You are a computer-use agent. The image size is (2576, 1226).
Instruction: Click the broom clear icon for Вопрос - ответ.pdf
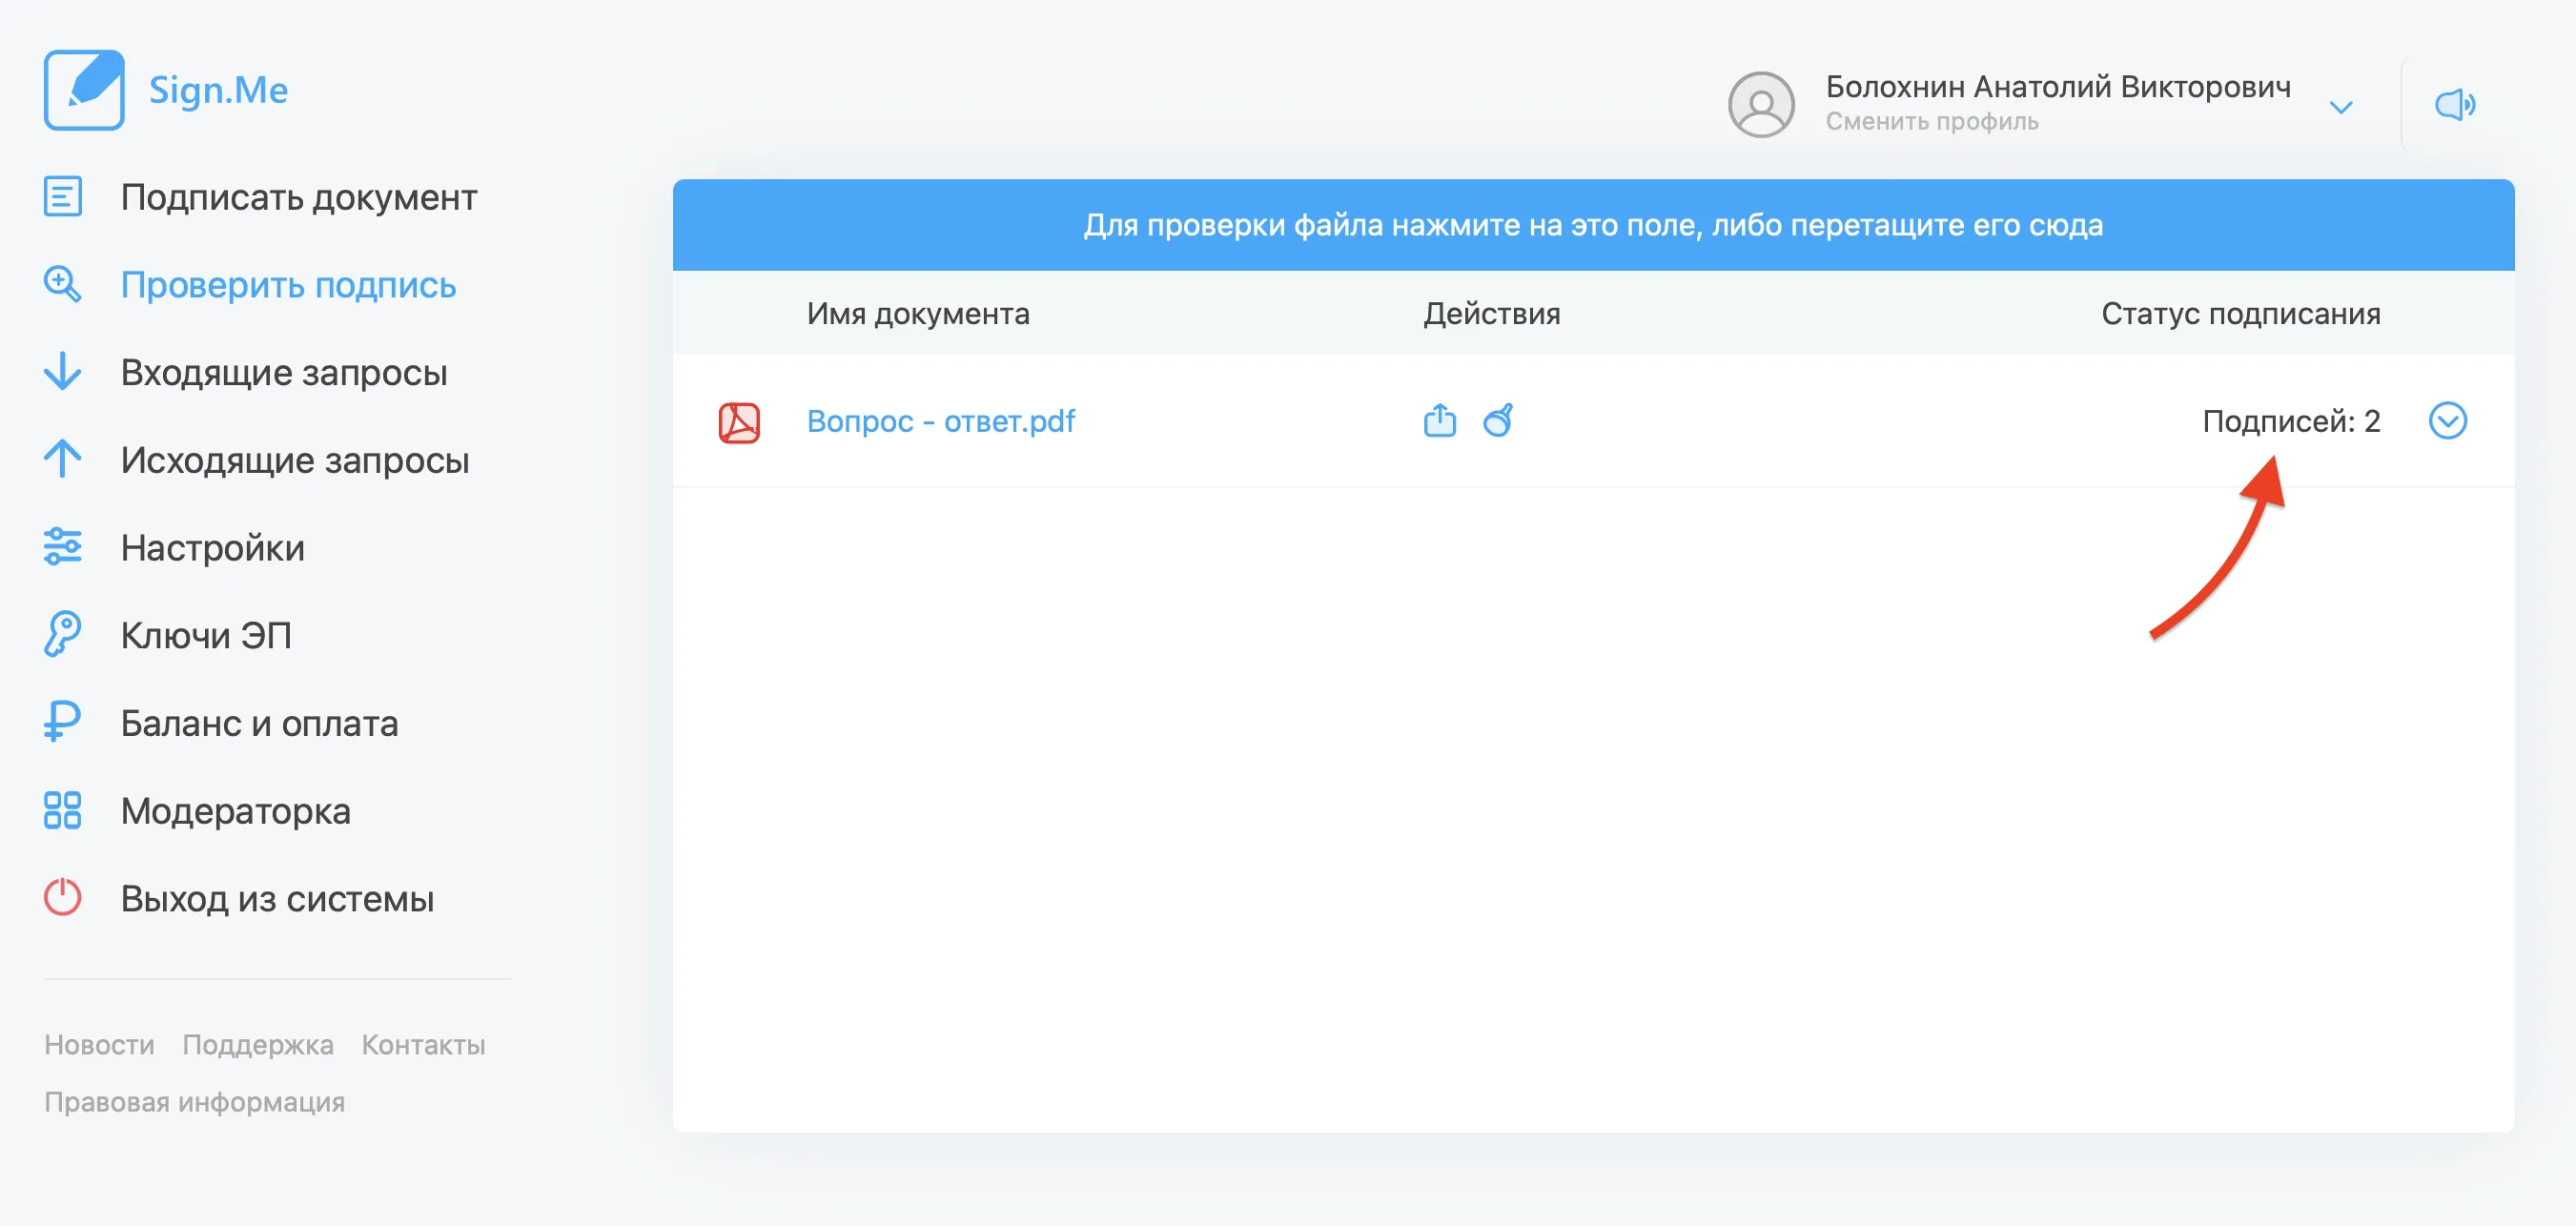pyautogui.click(x=1498, y=420)
